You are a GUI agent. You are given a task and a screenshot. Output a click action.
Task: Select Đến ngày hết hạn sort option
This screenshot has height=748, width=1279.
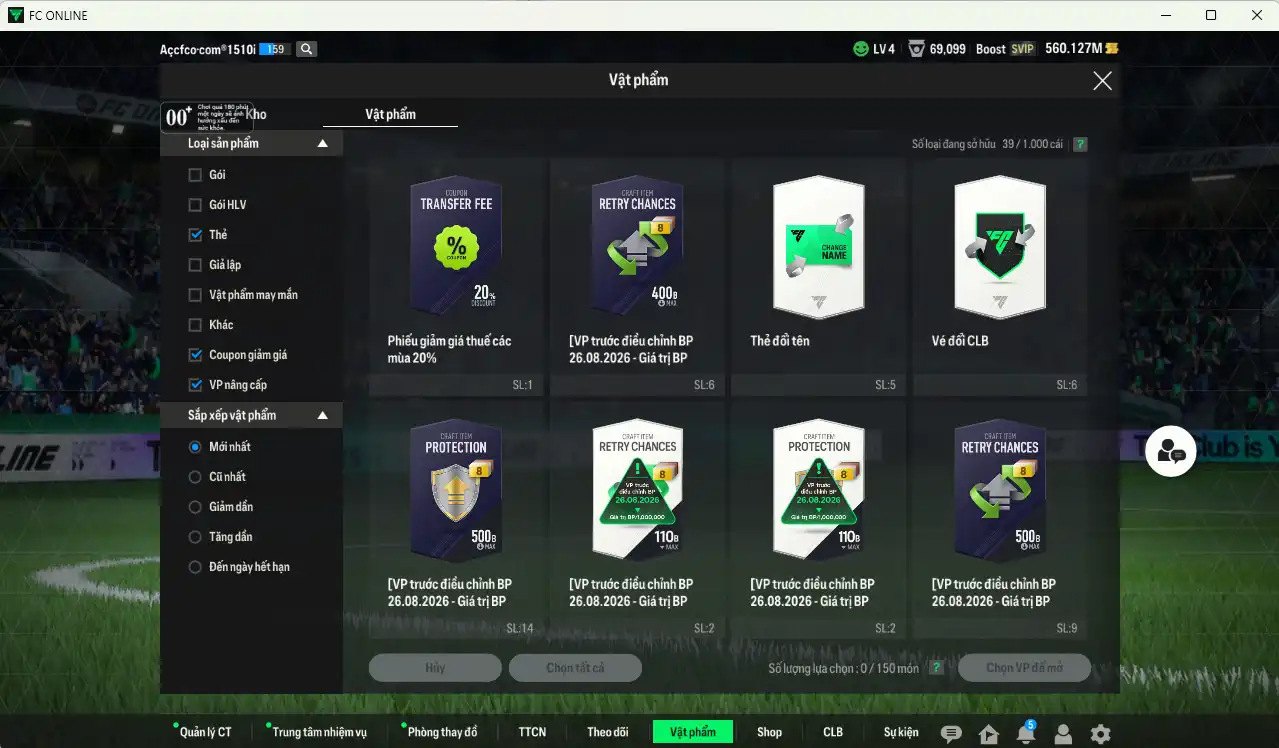[195, 567]
